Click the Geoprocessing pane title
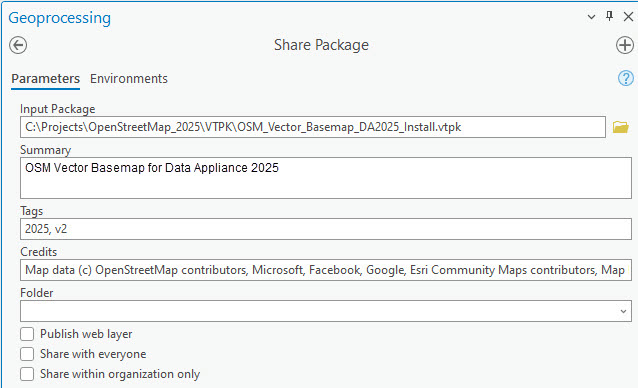This screenshot has width=638, height=388. tap(59, 18)
